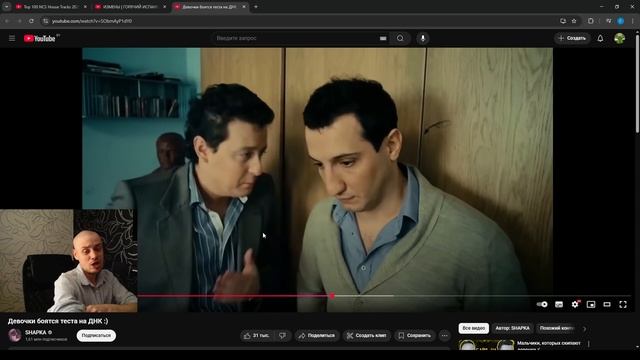Toggle the autoplay switch in player
Viewport: 640px width, 360px height.
pyautogui.click(x=542, y=304)
